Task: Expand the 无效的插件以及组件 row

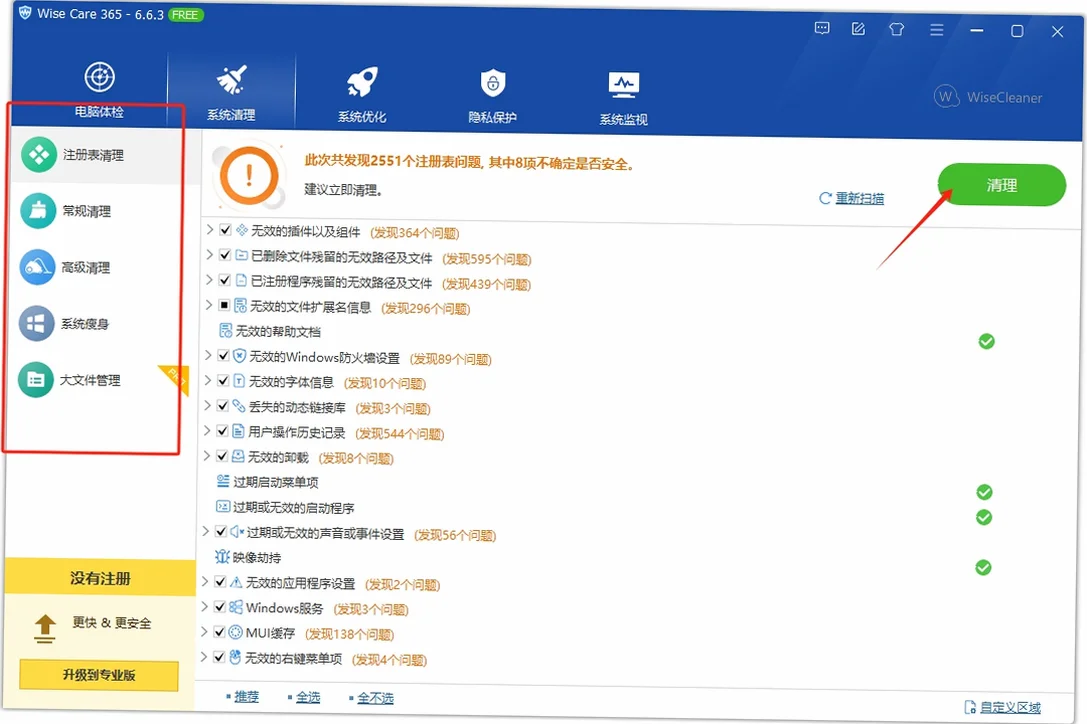Action: (210, 229)
